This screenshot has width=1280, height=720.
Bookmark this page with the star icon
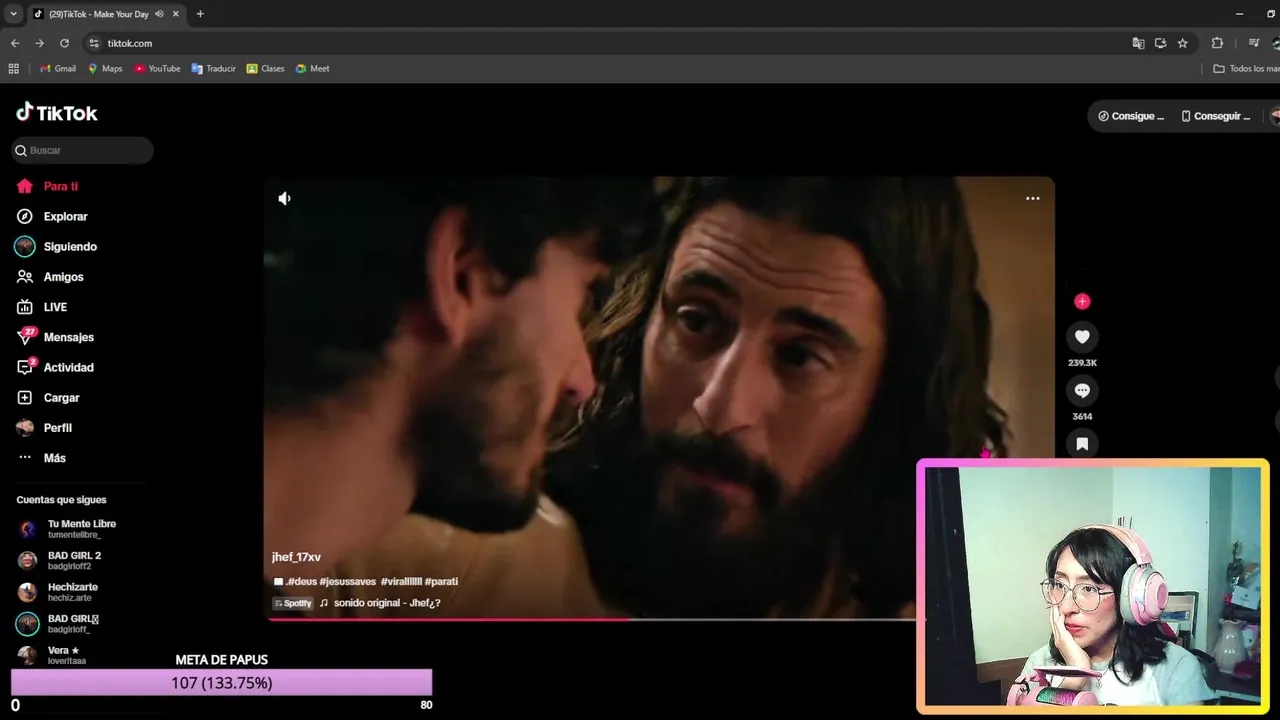(x=1182, y=43)
